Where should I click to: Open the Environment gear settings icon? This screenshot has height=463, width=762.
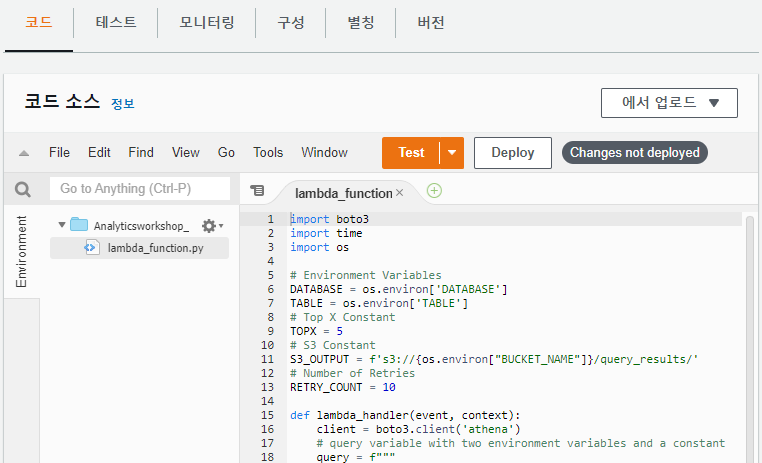click(212, 226)
